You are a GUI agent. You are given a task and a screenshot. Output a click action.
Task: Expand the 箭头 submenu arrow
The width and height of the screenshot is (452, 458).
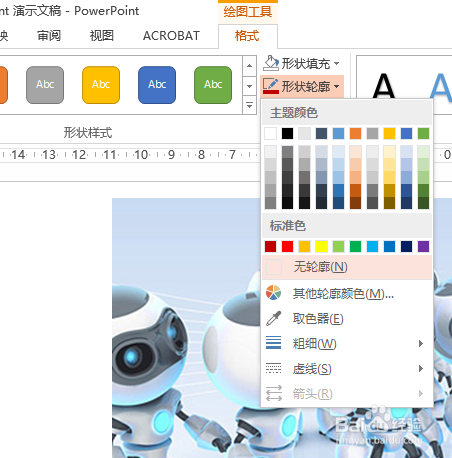[421, 394]
